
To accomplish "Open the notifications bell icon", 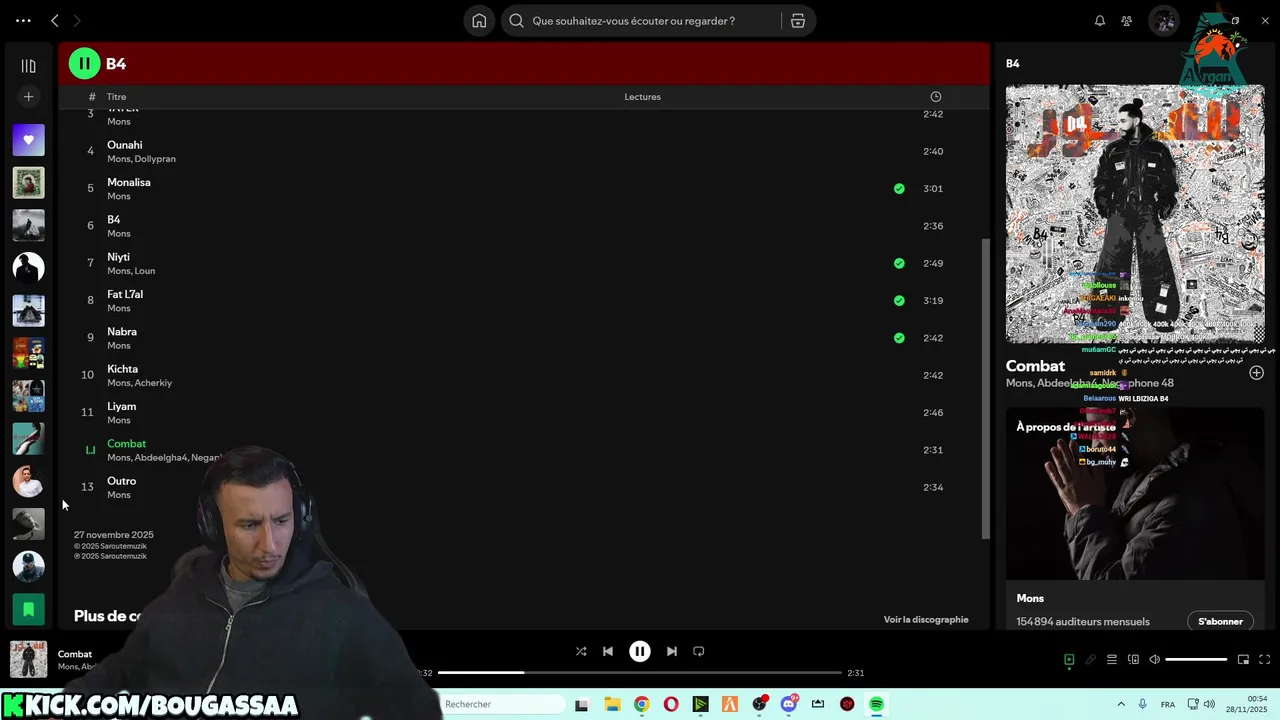I will coord(1100,21).
